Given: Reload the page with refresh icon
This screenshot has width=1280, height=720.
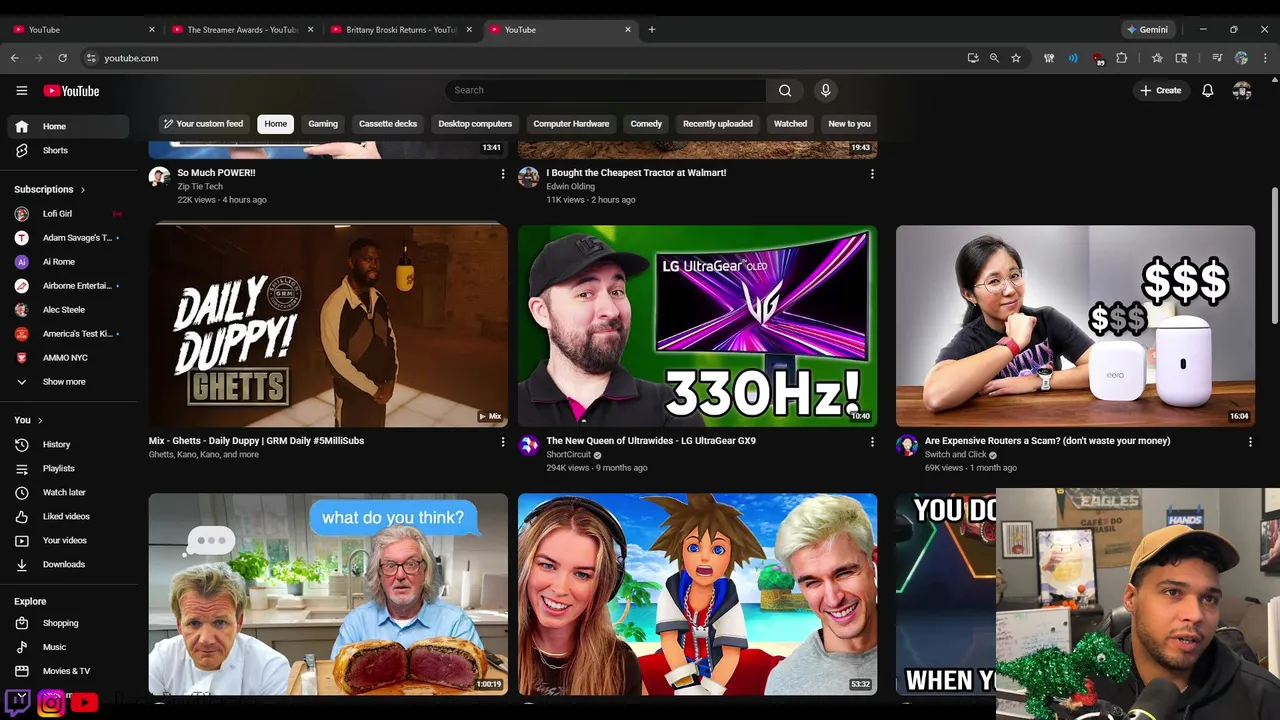Looking at the screenshot, I should click(62, 58).
